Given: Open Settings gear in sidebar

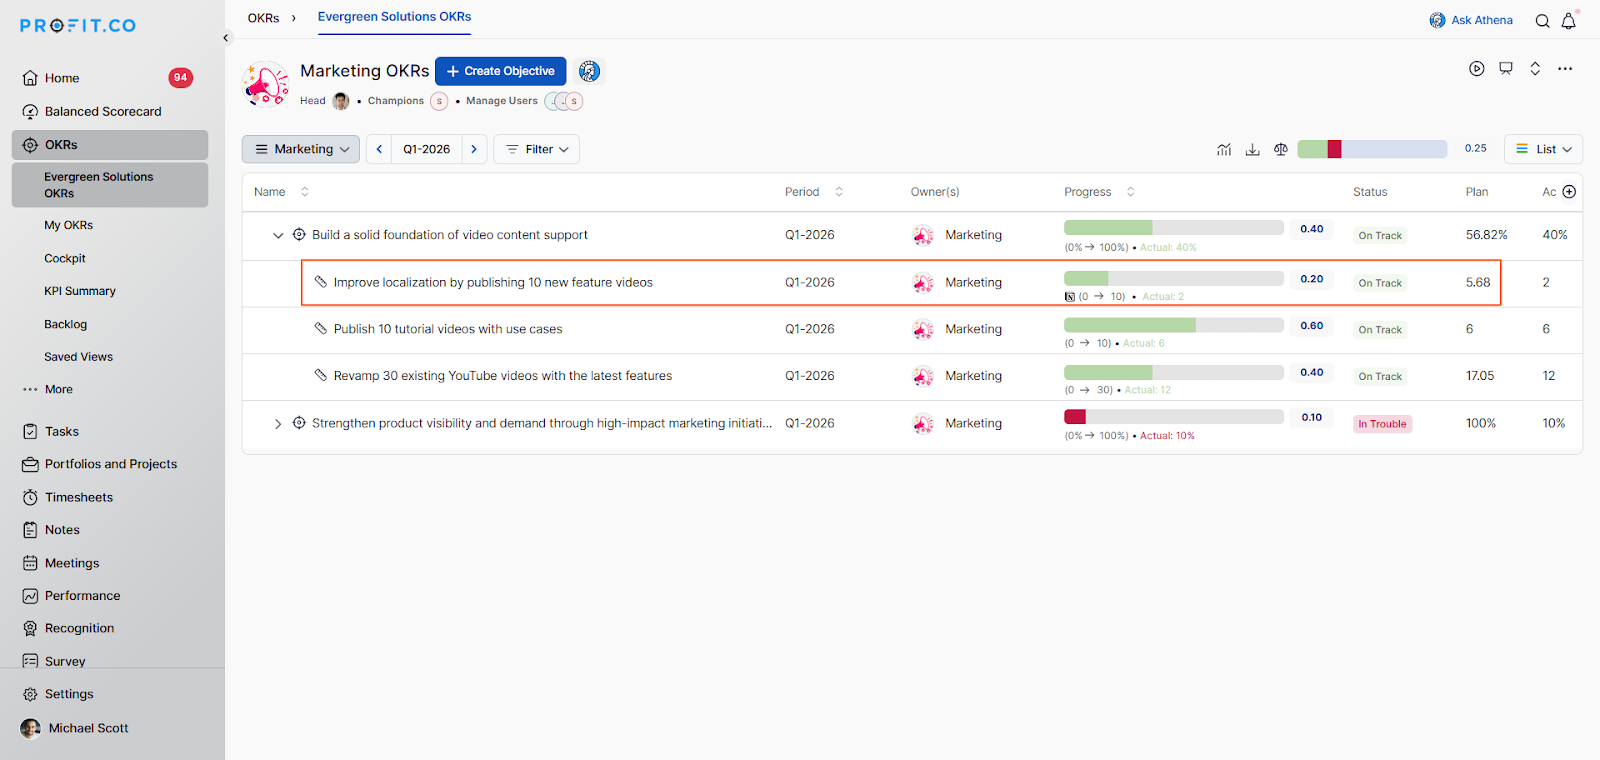Looking at the screenshot, I should coord(30,694).
